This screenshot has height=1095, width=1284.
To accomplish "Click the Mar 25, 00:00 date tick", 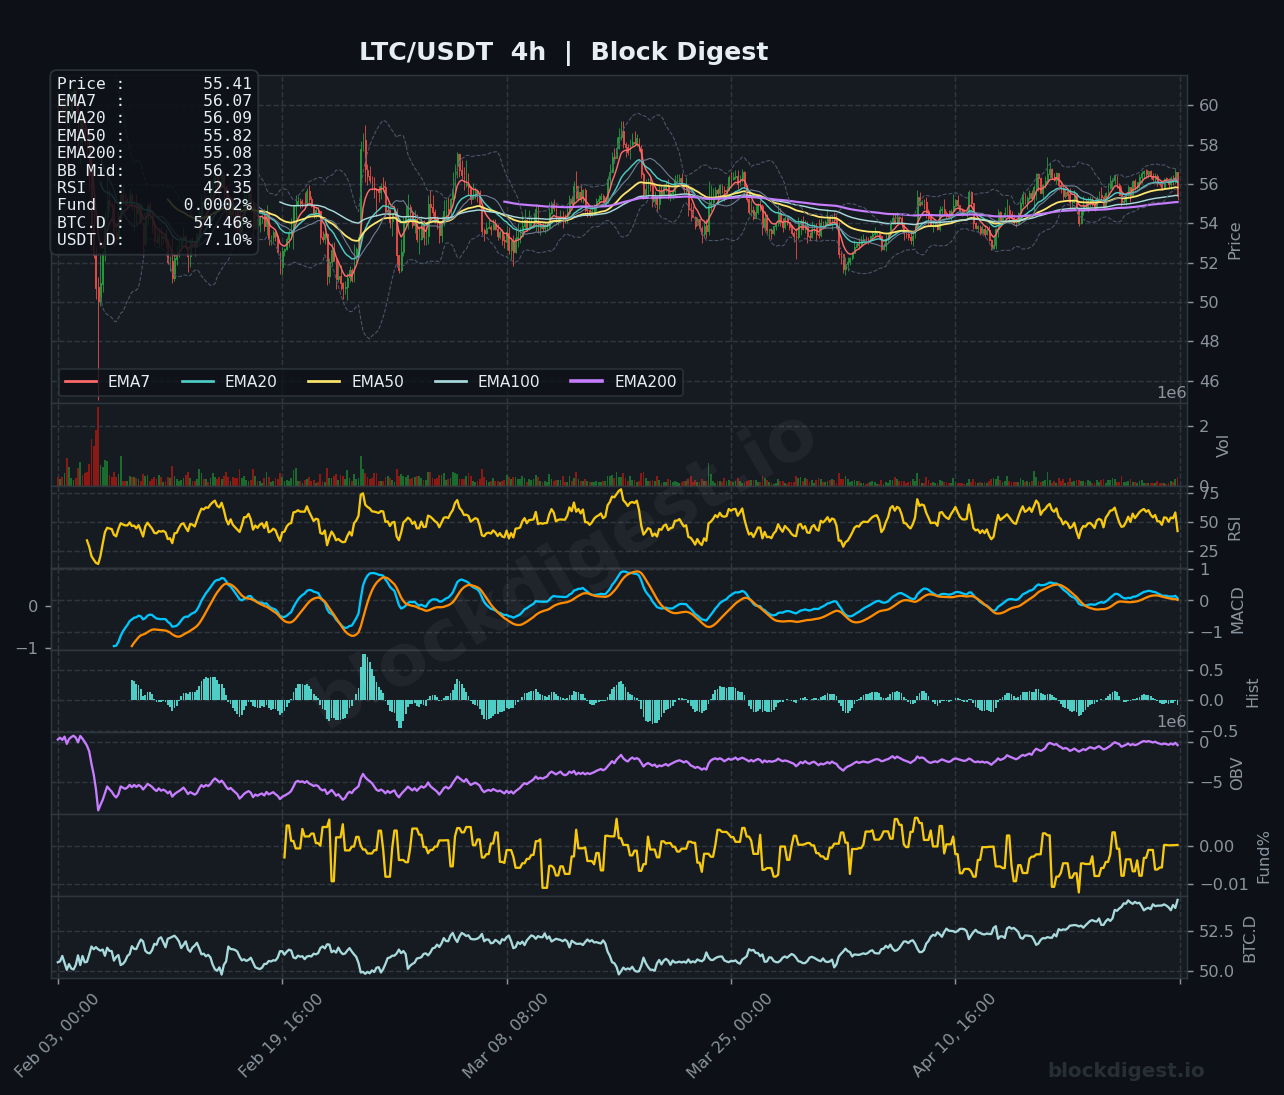I will pyautogui.click(x=731, y=1035).
